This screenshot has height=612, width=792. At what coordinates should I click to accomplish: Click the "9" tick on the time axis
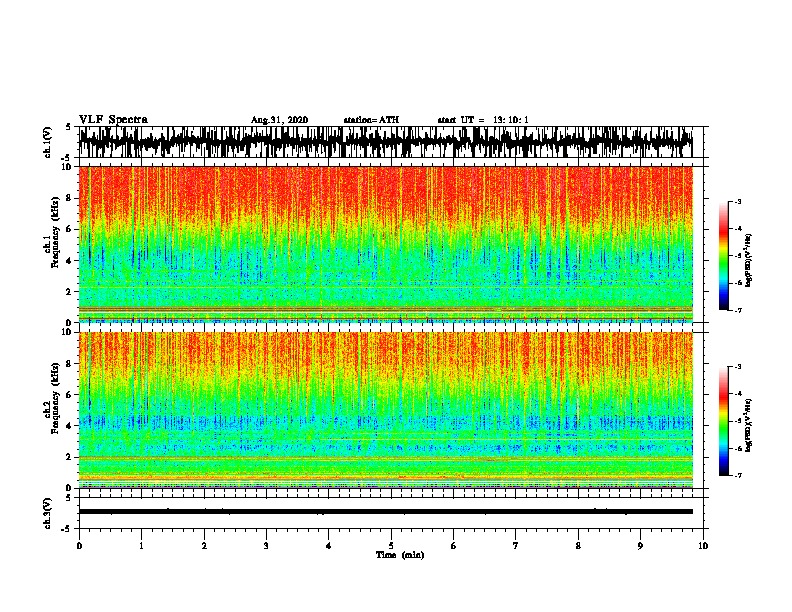point(640,546)
